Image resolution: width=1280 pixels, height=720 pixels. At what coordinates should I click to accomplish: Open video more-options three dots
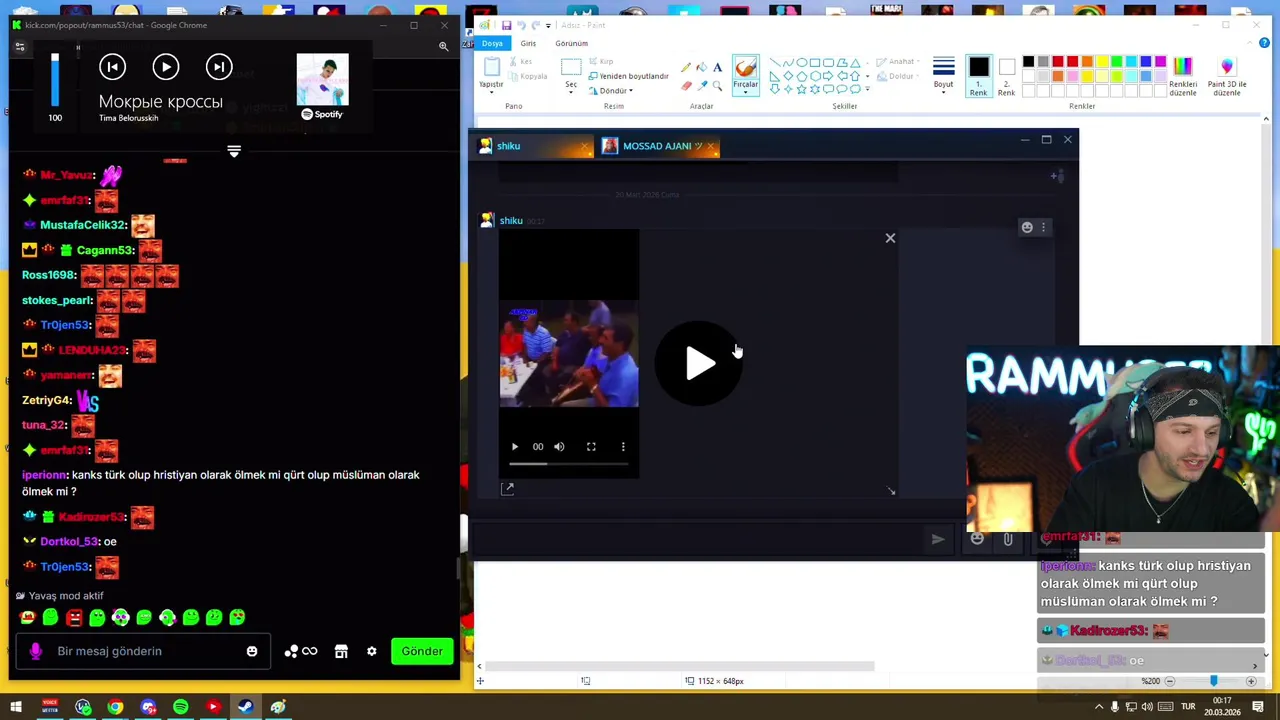(623, 447)
